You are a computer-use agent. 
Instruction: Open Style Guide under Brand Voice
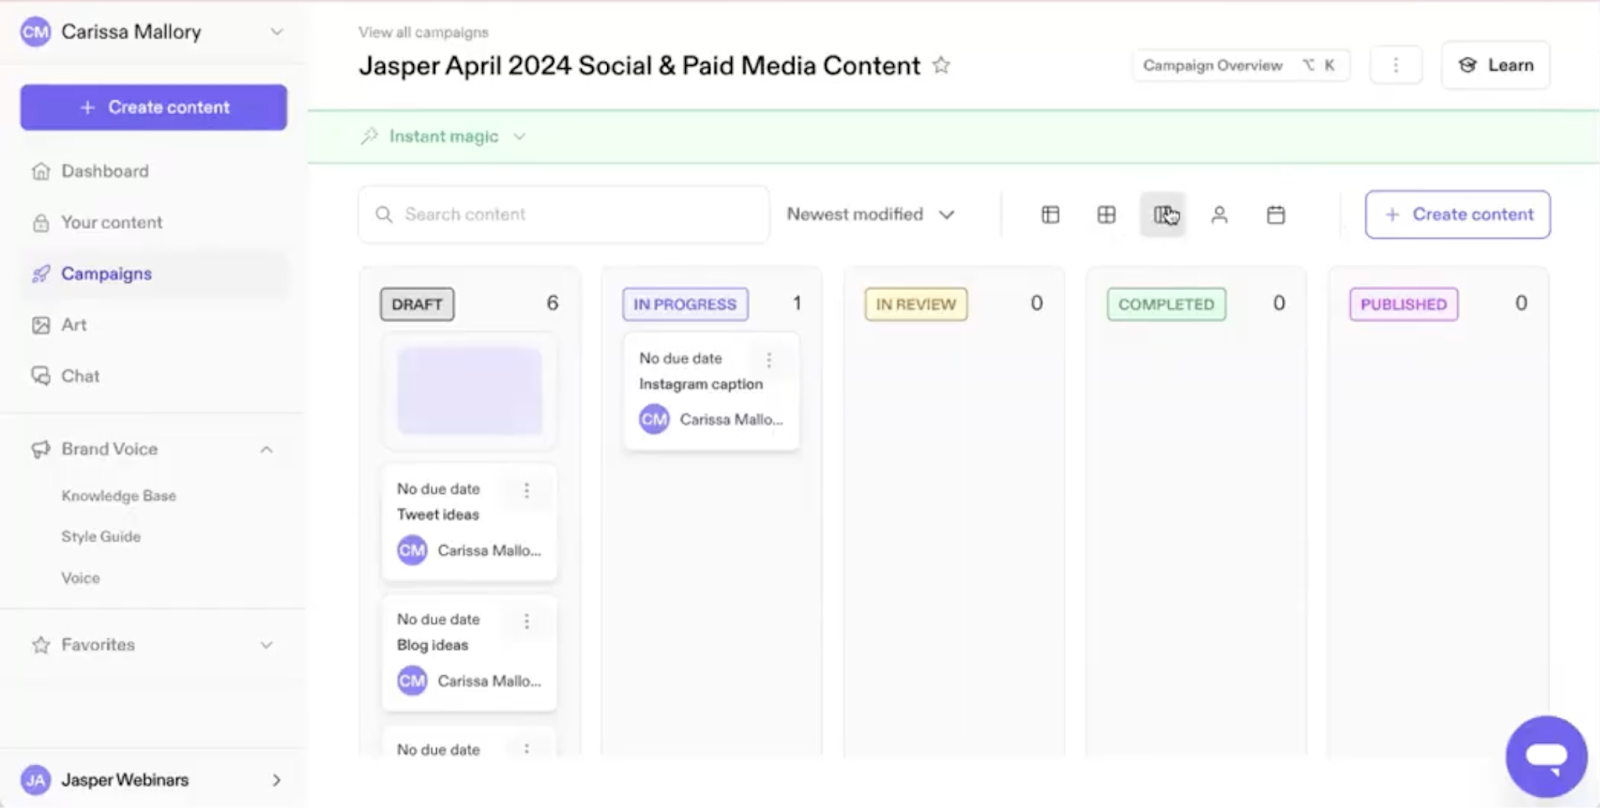pos(101,537)
